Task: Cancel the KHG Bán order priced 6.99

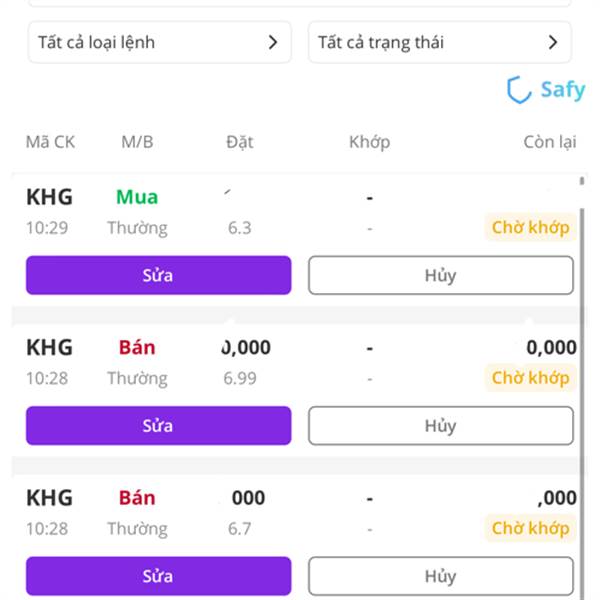Action: 441,426
